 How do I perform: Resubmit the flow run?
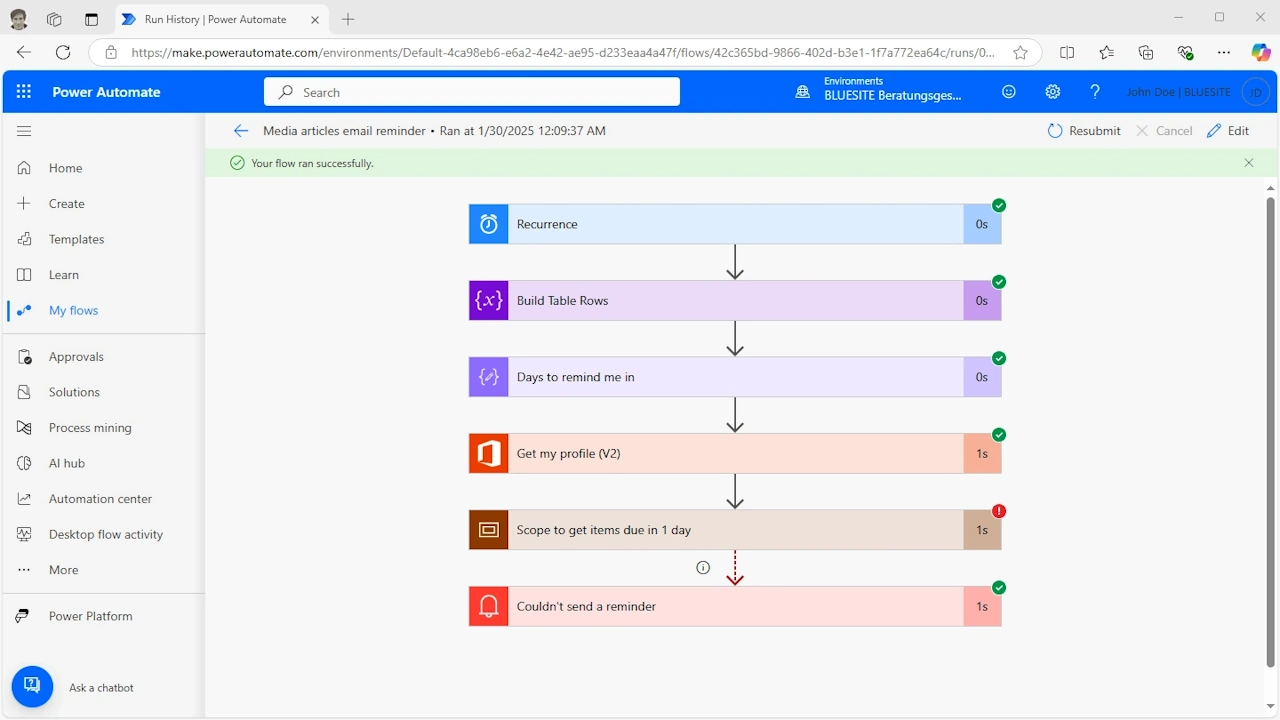1084,130
